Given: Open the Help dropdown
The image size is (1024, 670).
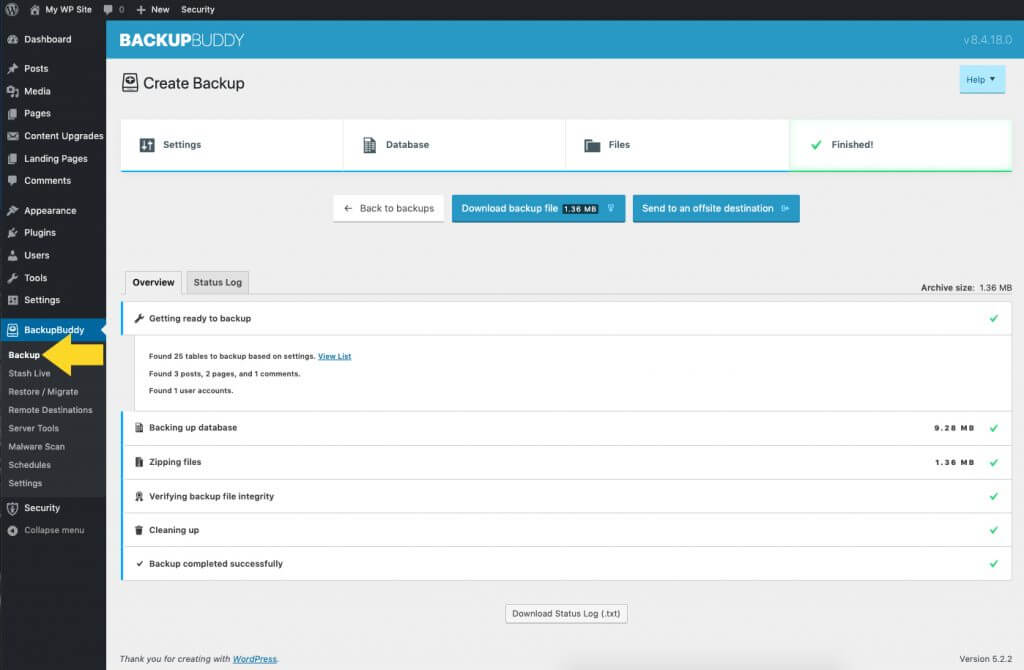Looking at the screenshot, I should pos(982,80).
